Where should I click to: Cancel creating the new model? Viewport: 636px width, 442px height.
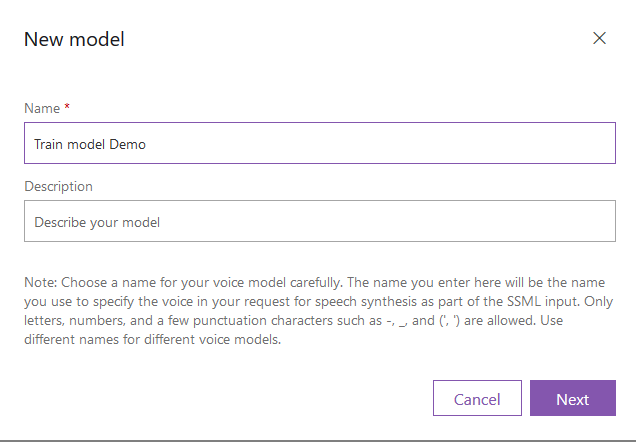(x=477, y=398)
